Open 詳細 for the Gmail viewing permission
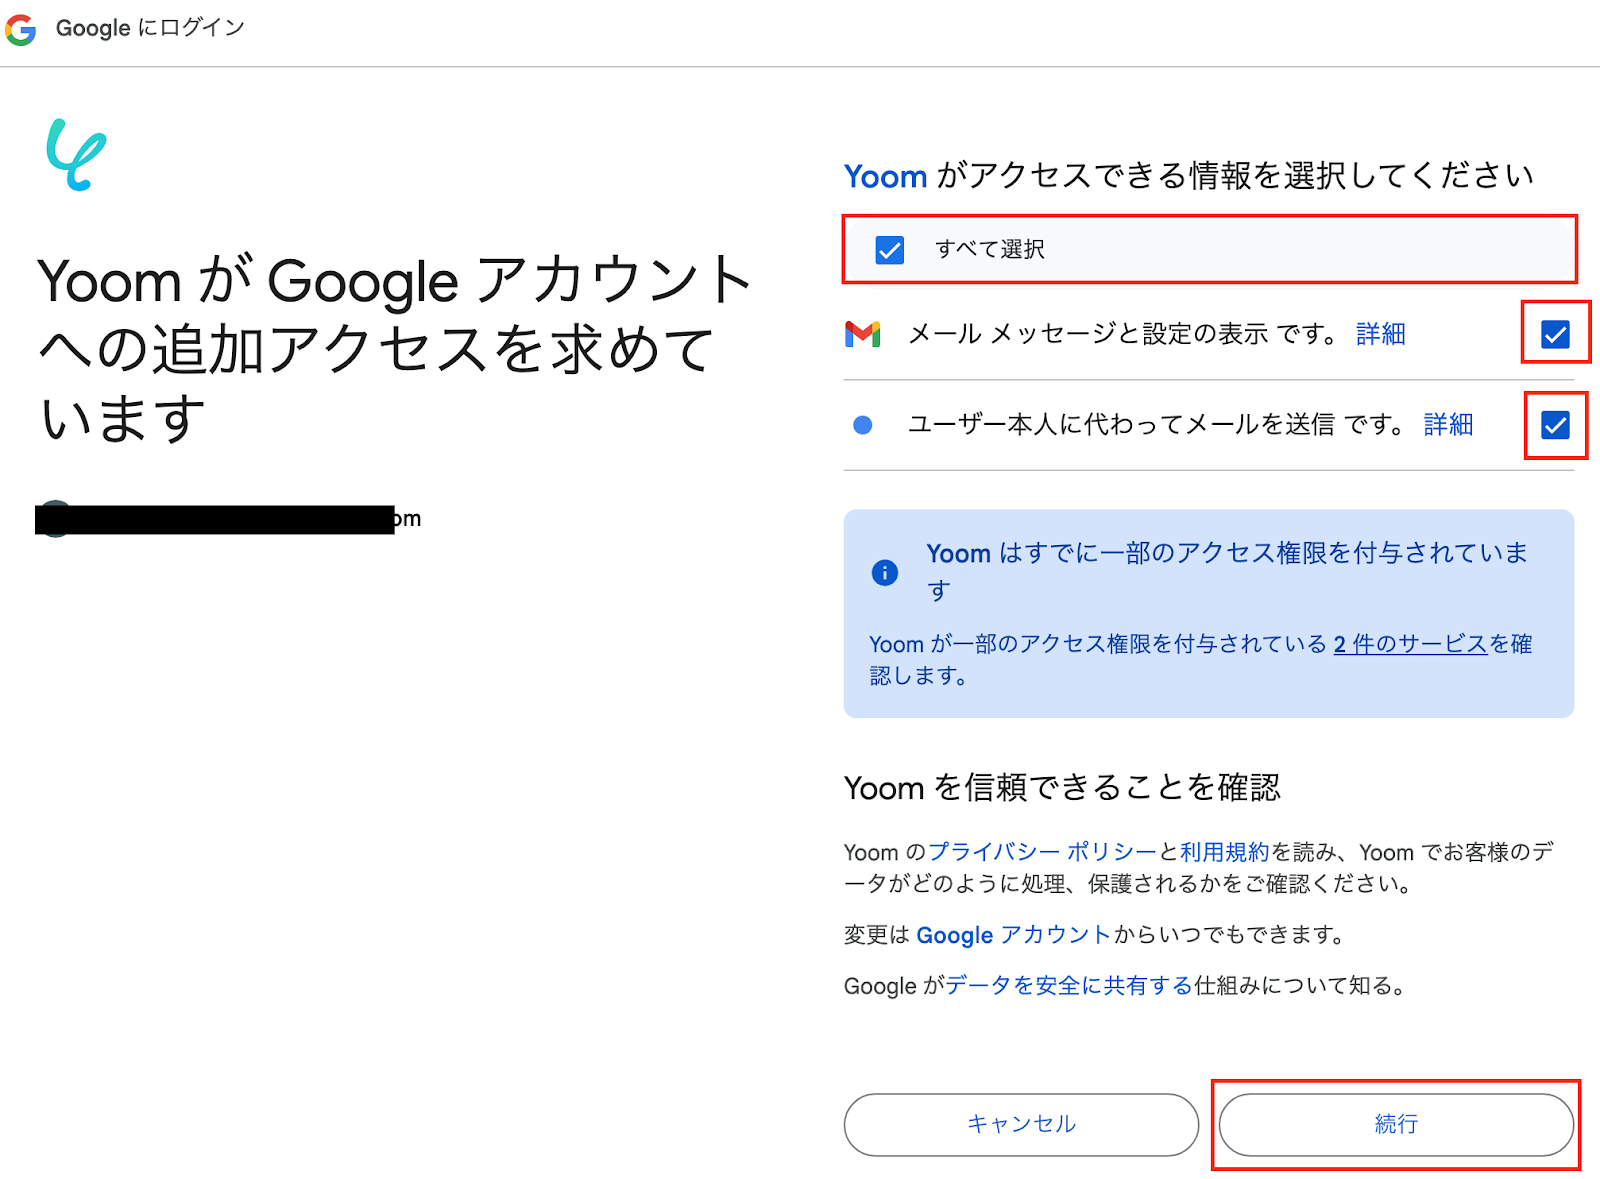The width and height of the screenshot is (1600, 1179). tap(1380, 334)
